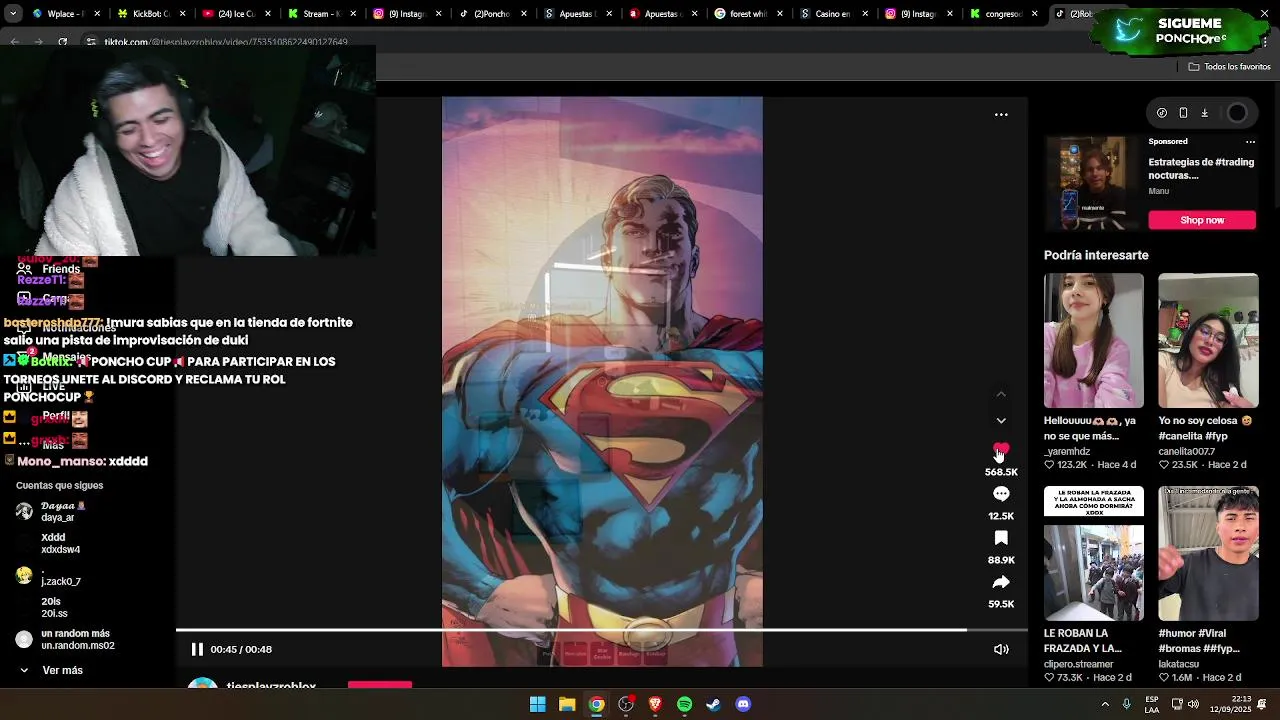Click the browser back arrow
This screenshot has width=1280, height=720.
(x=14, y=42)
